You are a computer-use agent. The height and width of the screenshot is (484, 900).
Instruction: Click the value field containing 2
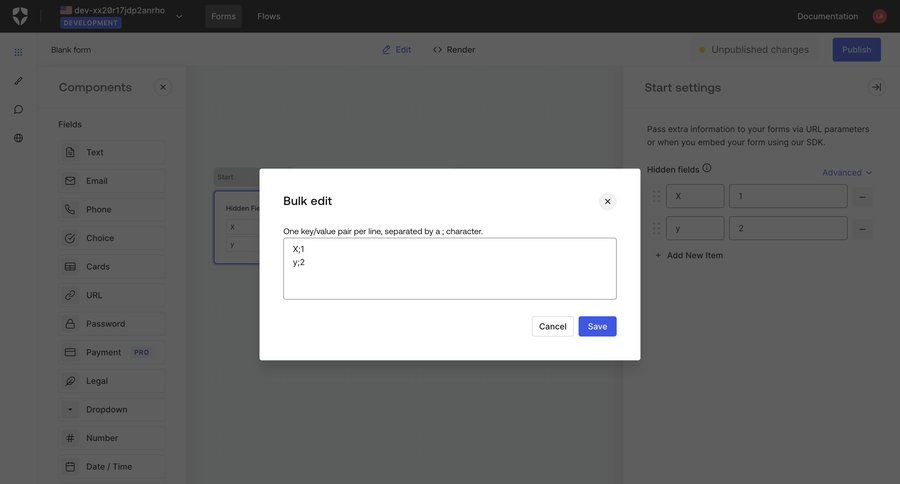(x=788, y=229)
